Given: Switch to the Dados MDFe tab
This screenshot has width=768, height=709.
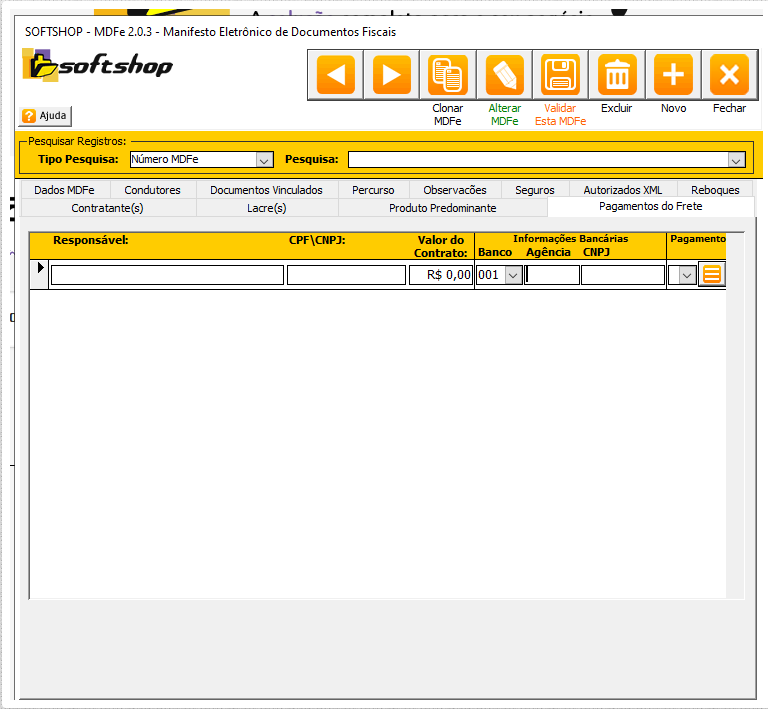Looking at the screenshot, I should [64, 190].
